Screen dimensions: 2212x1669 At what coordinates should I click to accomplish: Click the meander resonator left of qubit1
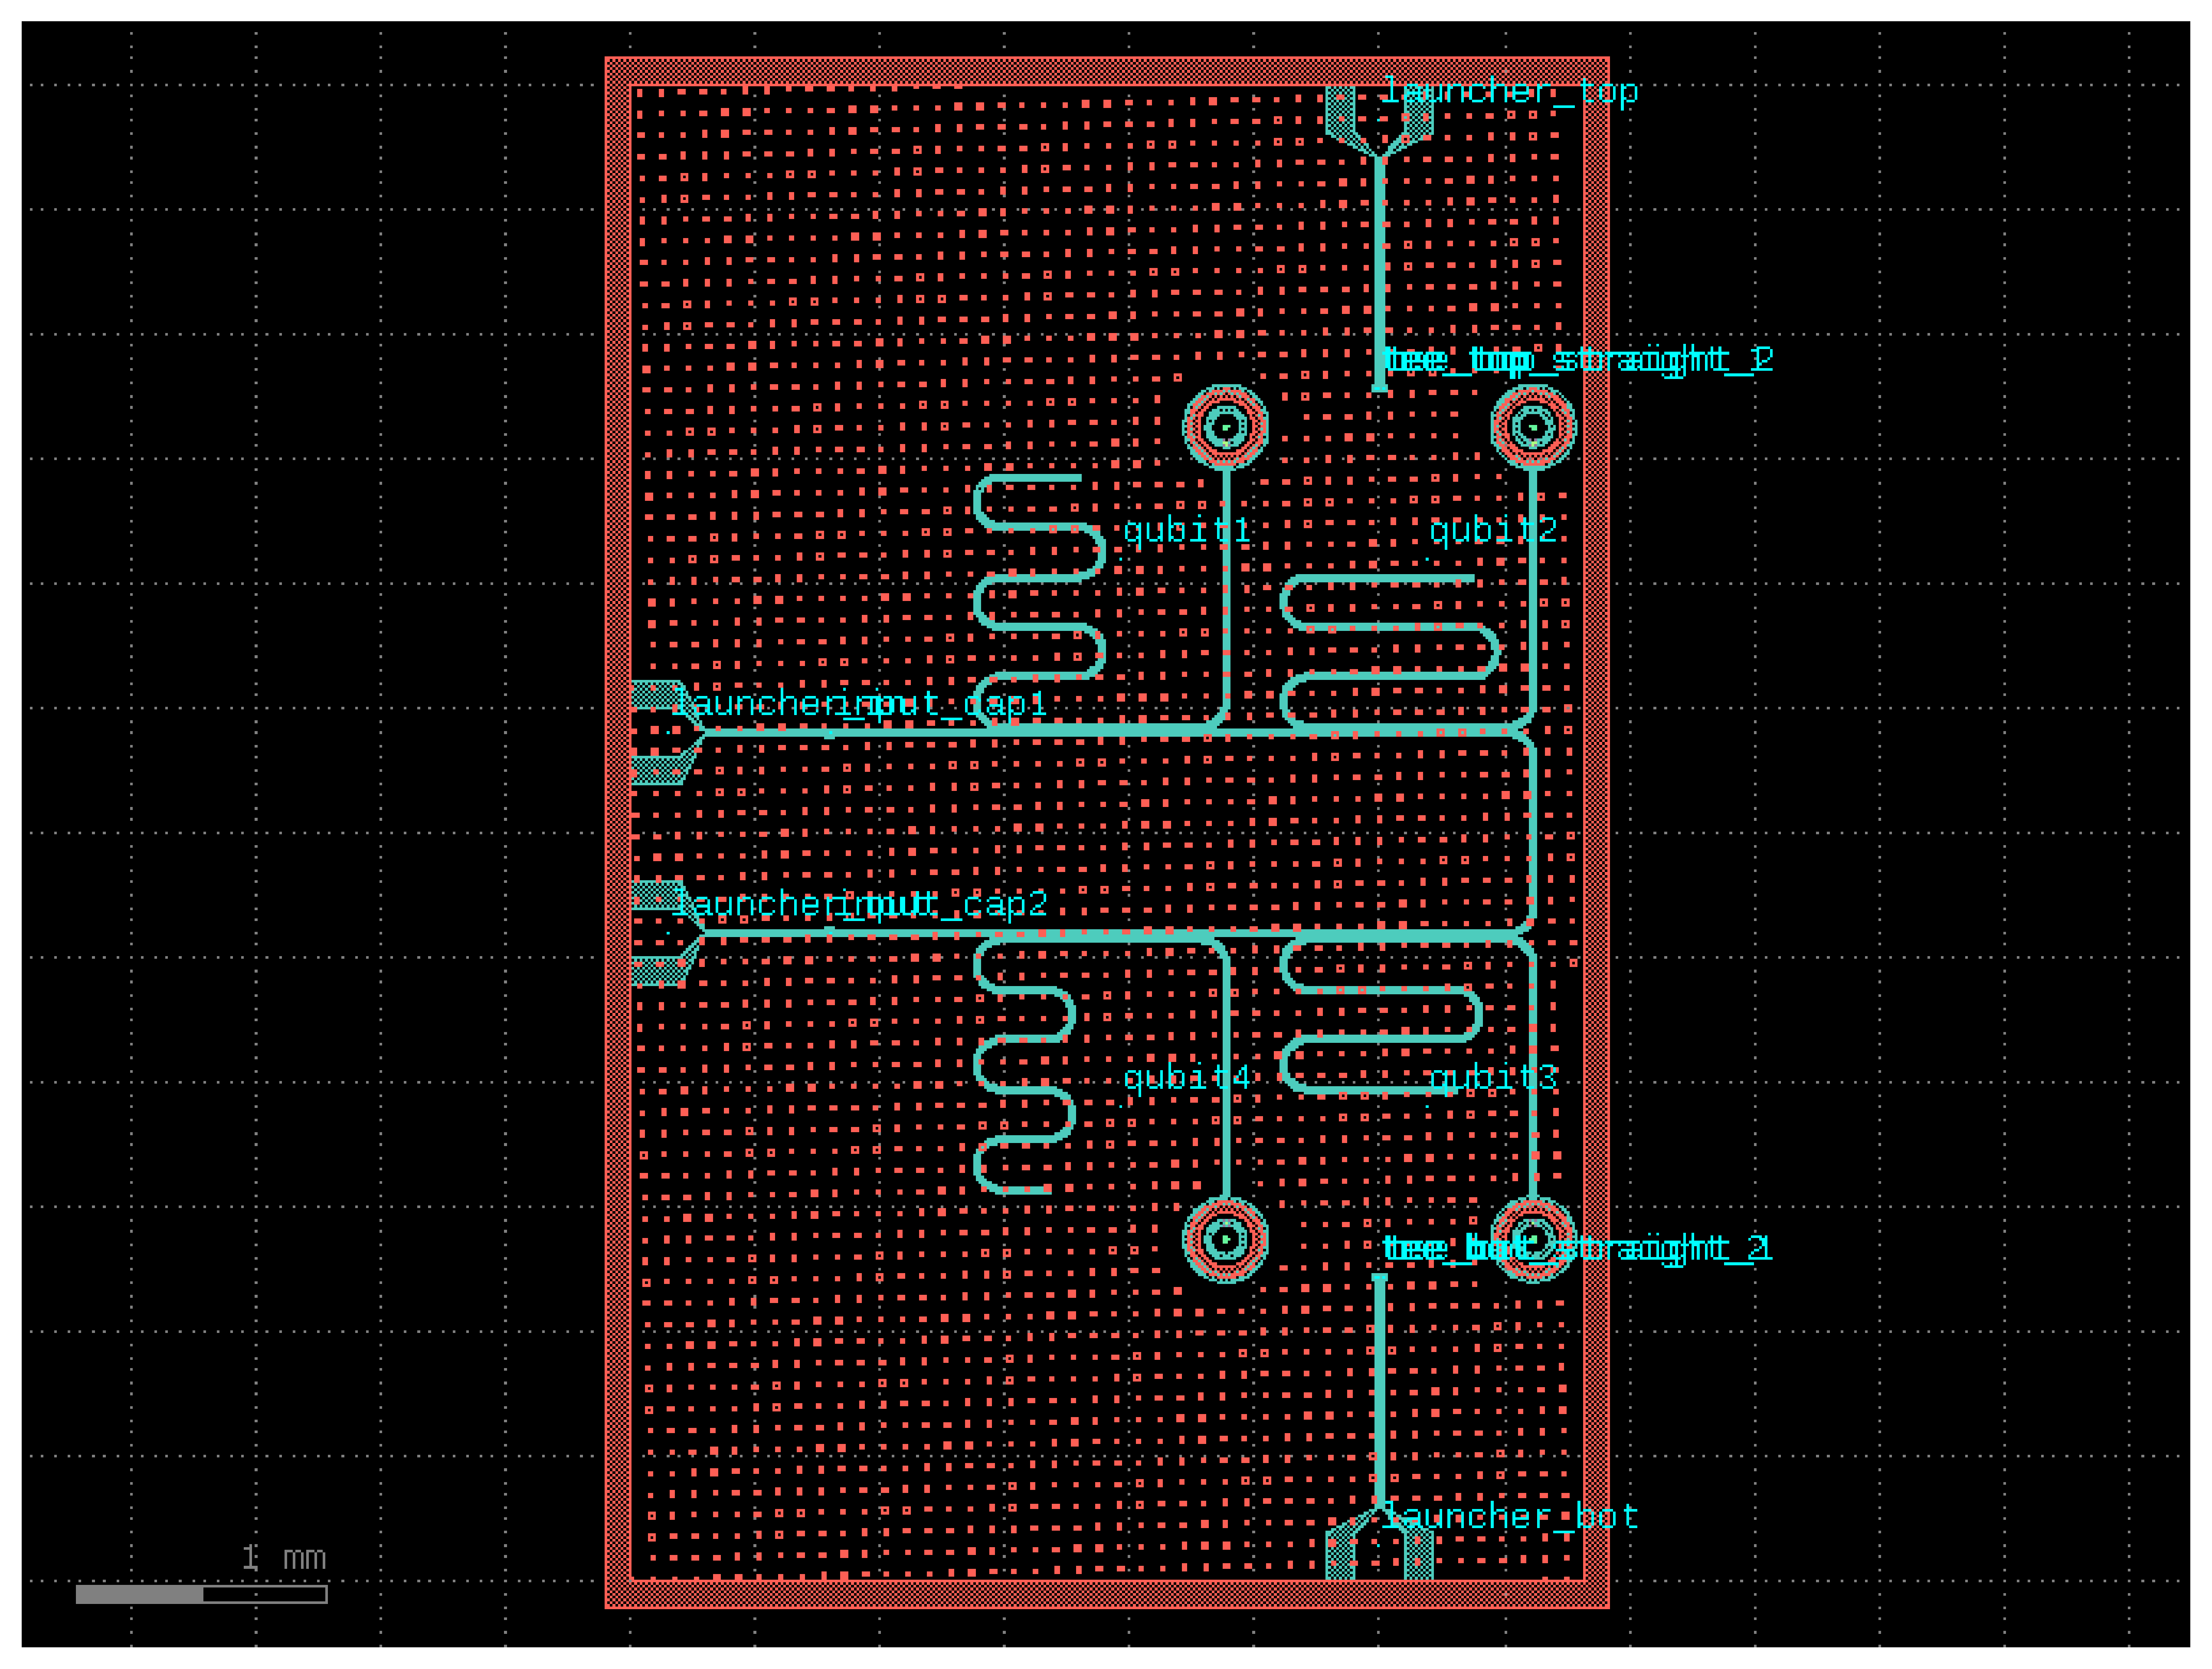1039,601
